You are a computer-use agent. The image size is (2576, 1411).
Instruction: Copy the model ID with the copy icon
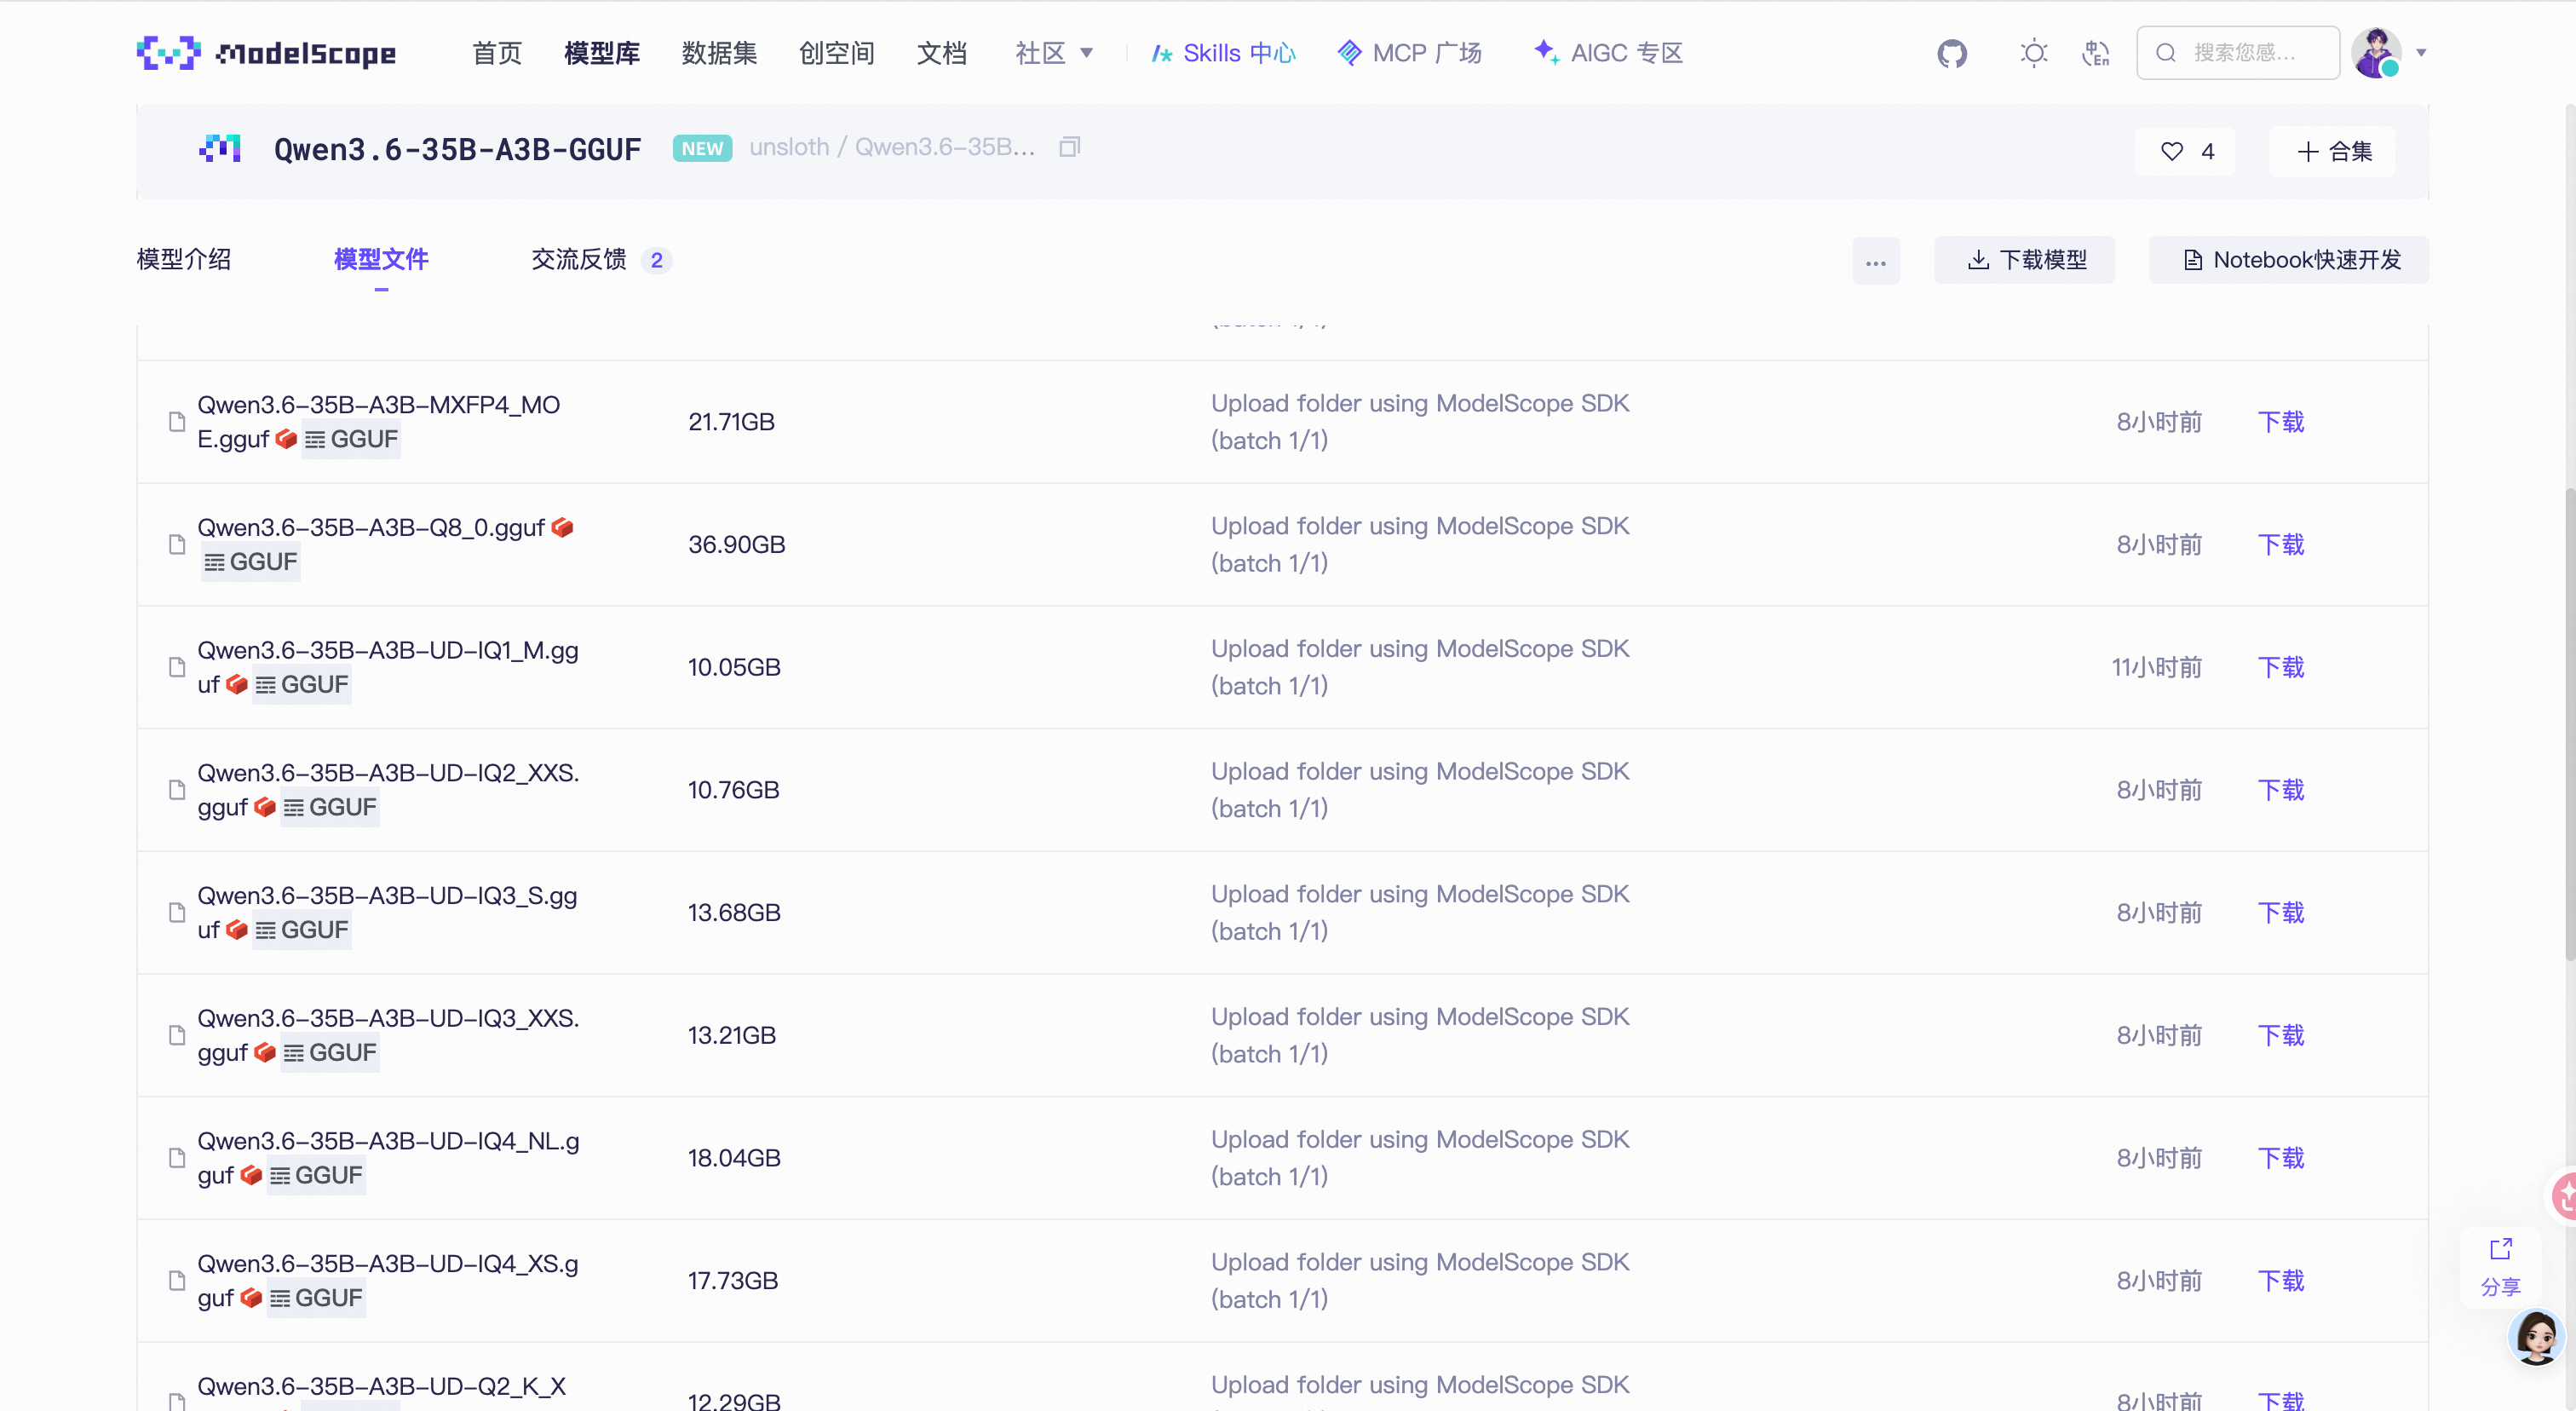[x=1070, y=147]
